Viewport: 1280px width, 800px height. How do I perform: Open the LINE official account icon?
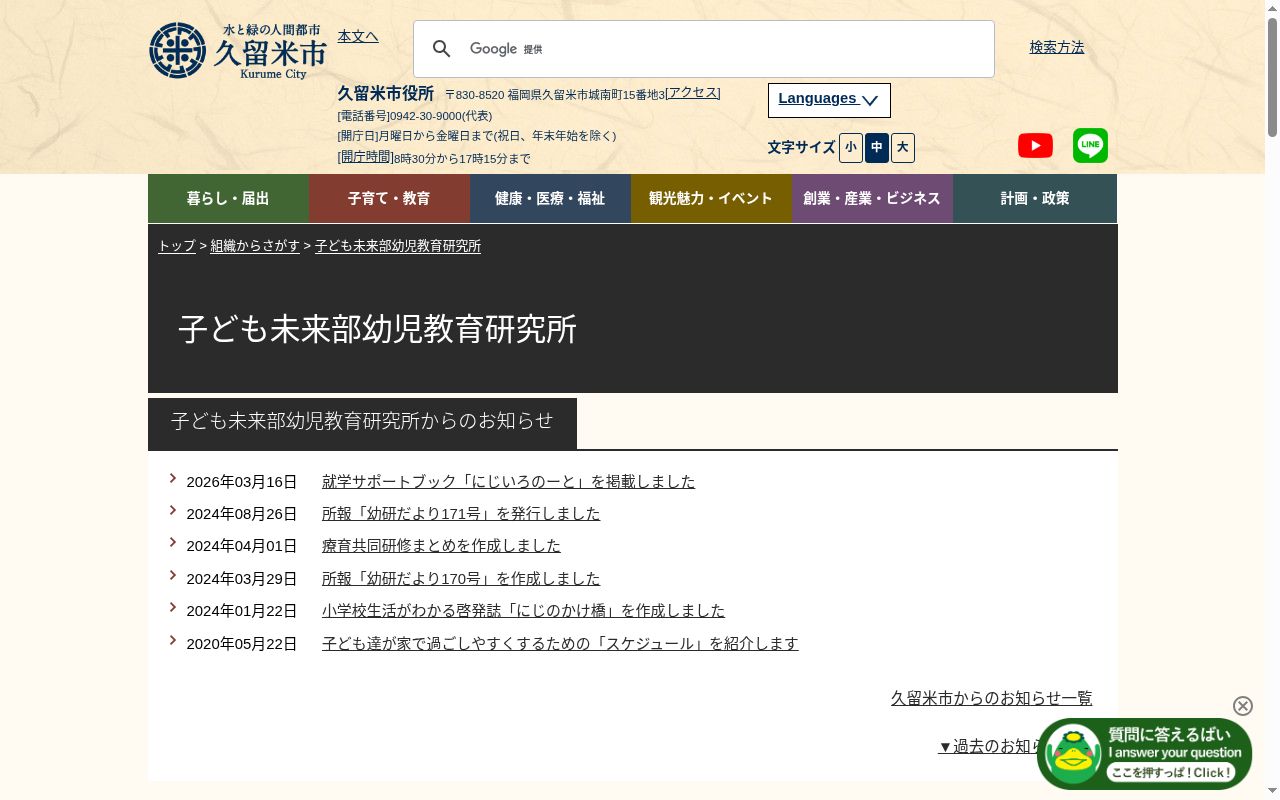1090,146
